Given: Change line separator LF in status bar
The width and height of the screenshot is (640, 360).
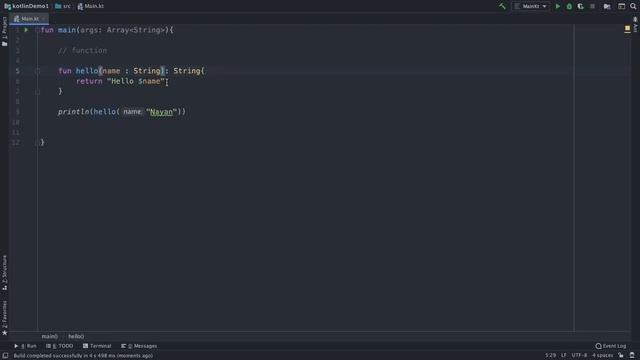Looking at the screenshot, I should [564, 356].
